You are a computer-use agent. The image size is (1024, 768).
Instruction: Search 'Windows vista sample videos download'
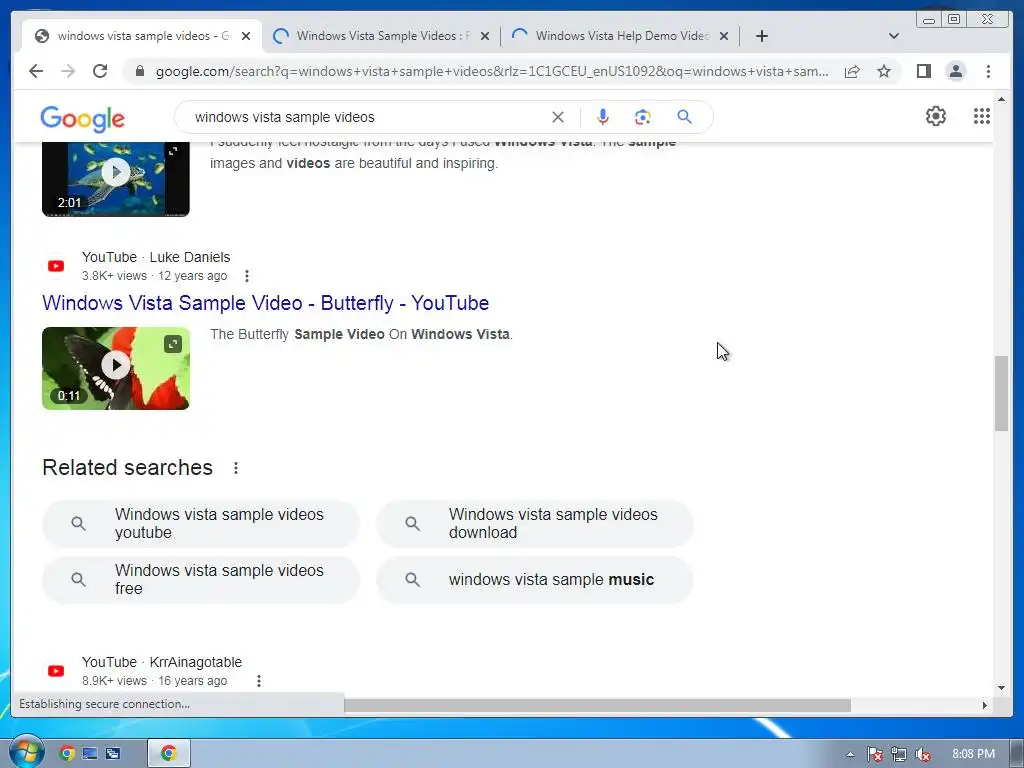point(535,524)
